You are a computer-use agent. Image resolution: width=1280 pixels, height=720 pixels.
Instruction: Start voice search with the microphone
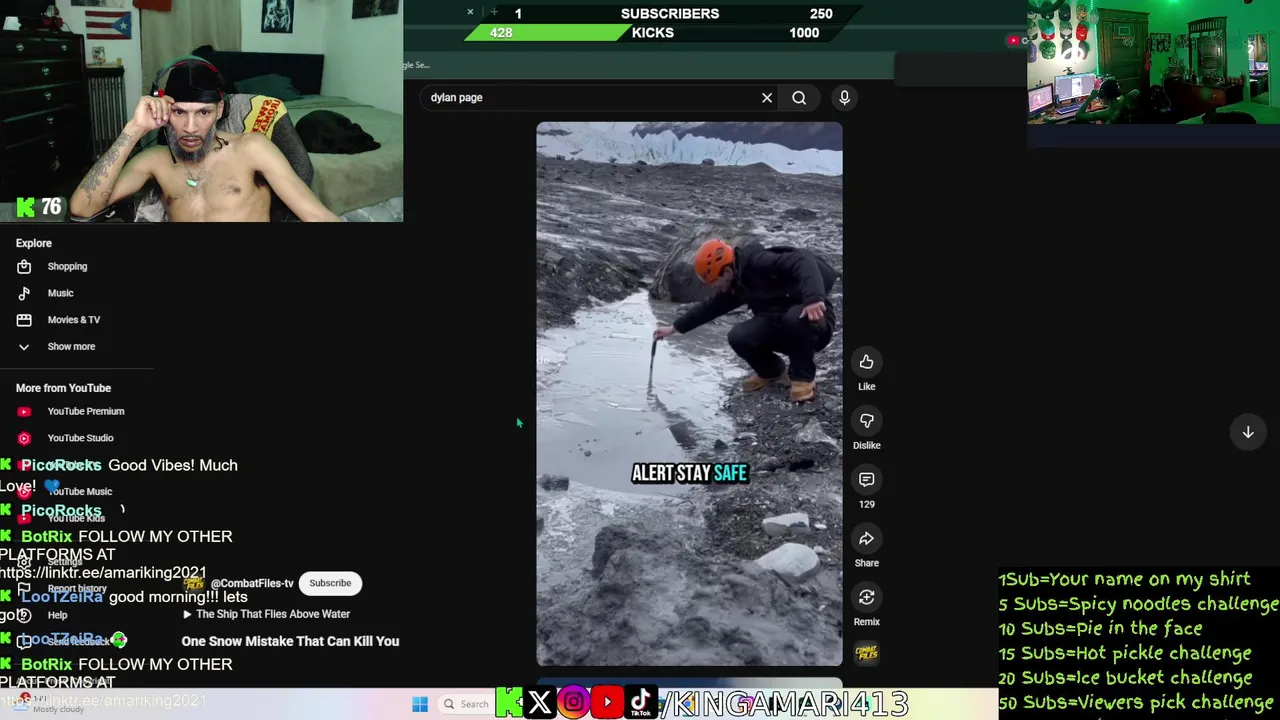coord(844,98)
